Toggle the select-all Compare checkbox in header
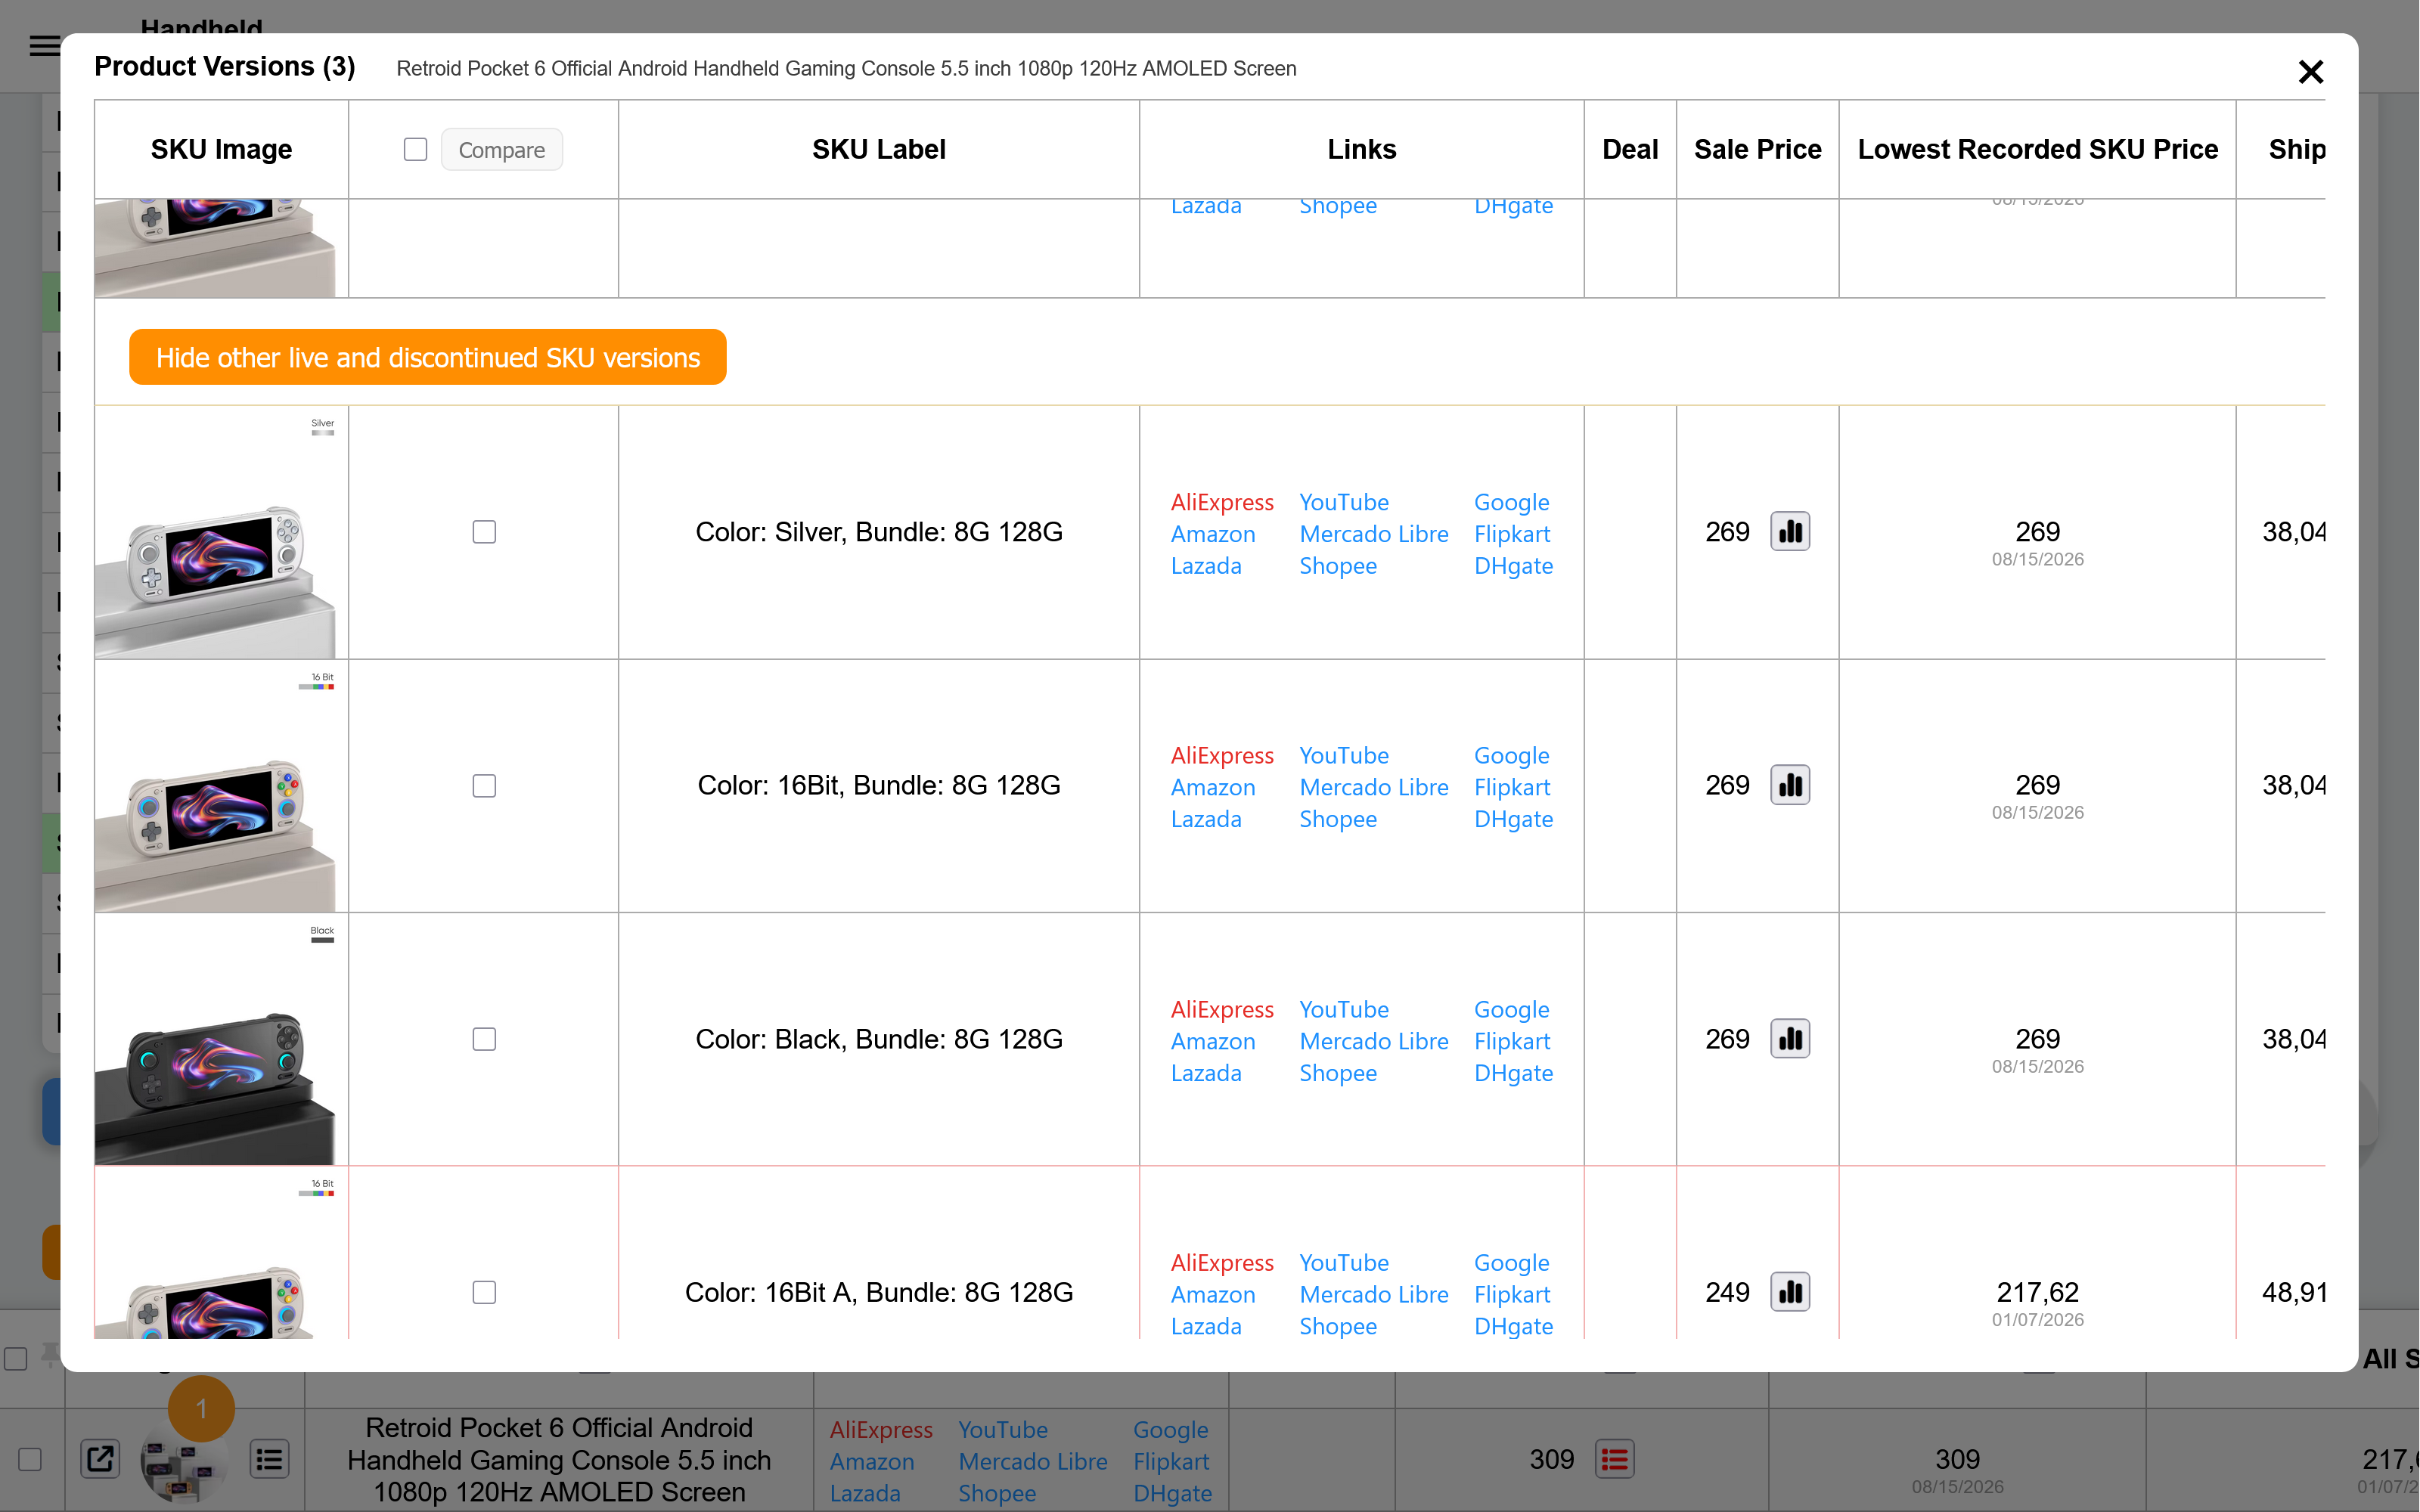The width and height of the screenshot is (2420, 1512). point(415,149)
